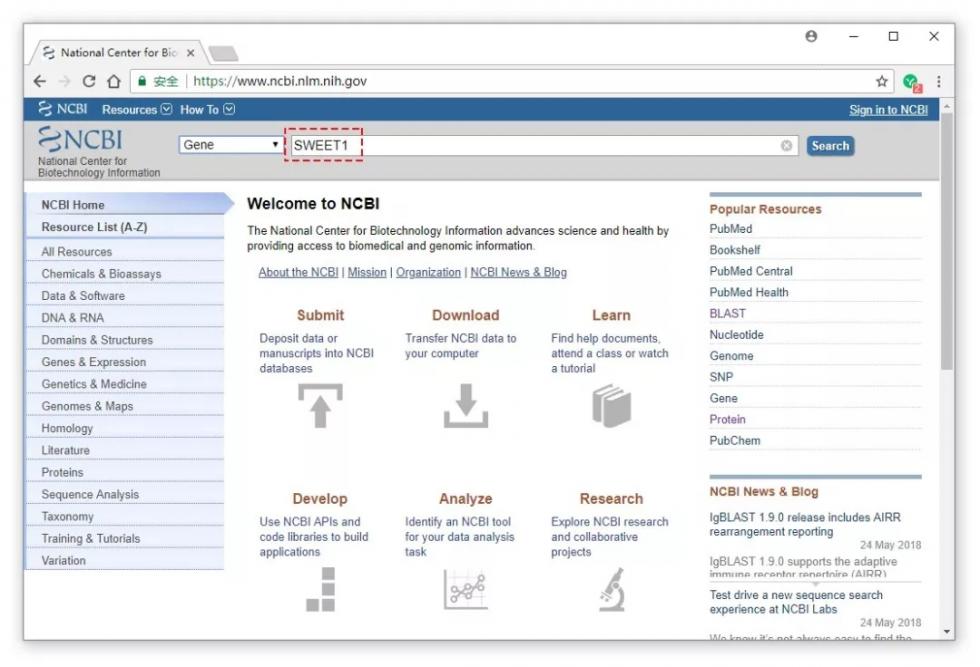Follow the About the NCBI link
Screen dimensions: 980x667
(x=298, y=272)
